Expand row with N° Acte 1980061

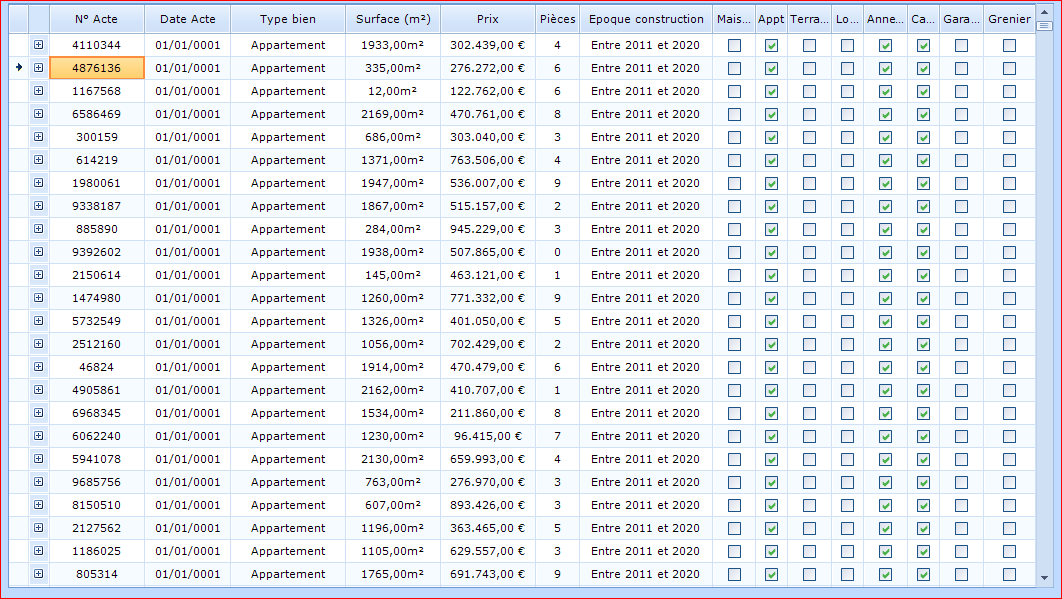(39, 183)
